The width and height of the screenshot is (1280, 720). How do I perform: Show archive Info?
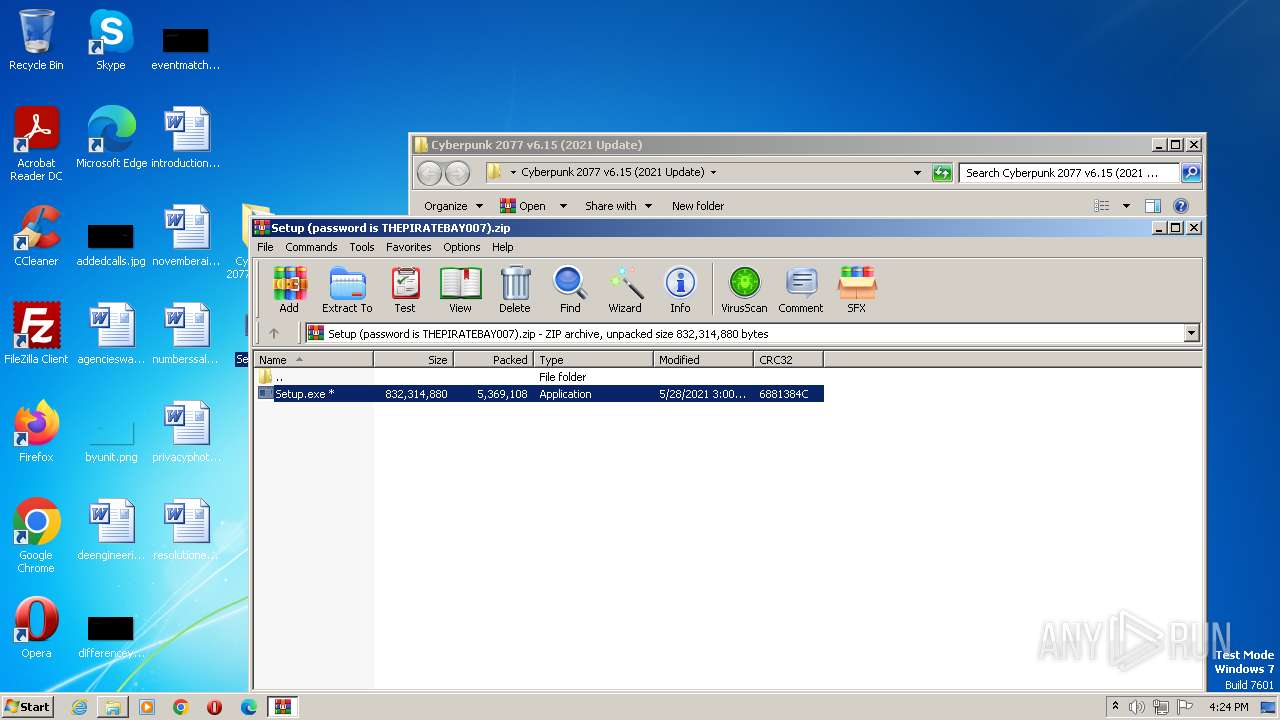(680, 290)
